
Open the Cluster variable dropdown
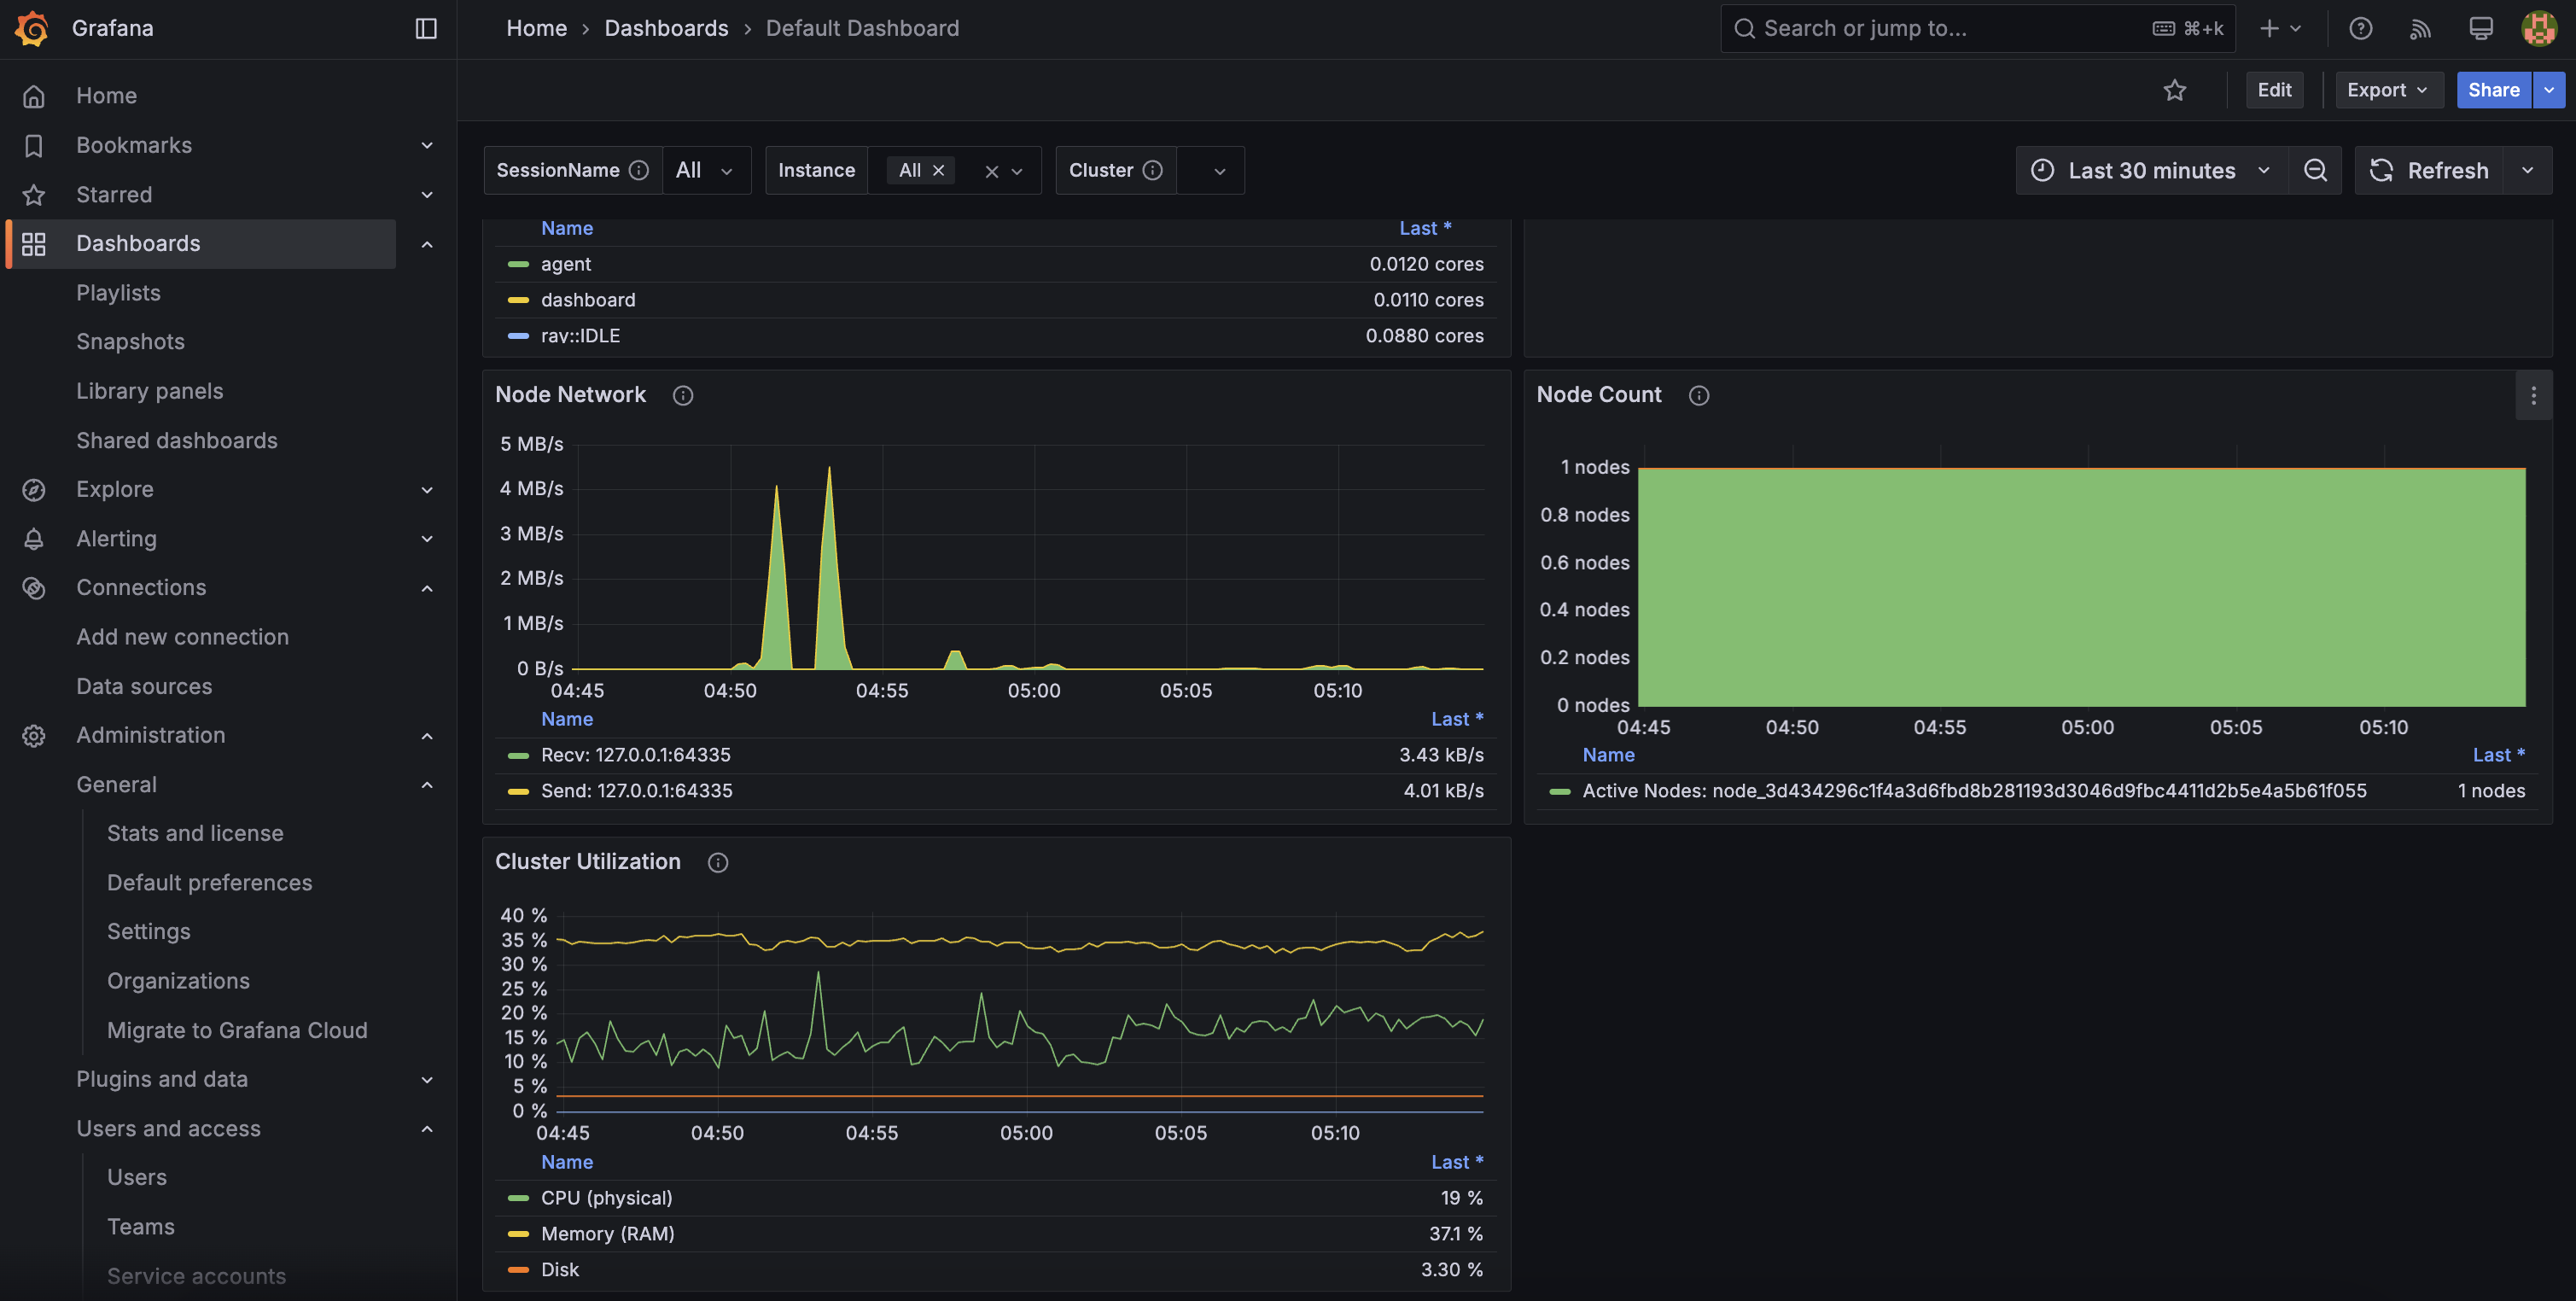[x=1210, y=170]
